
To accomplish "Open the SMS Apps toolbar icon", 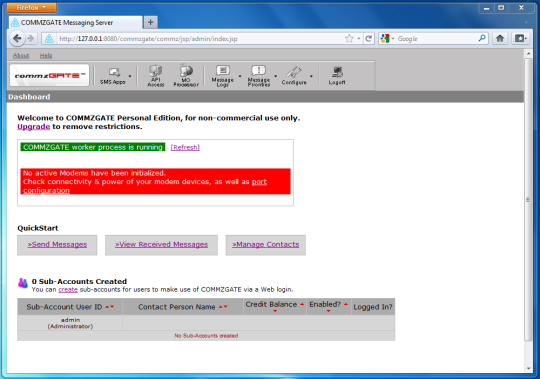I will [x=113, y=76].
